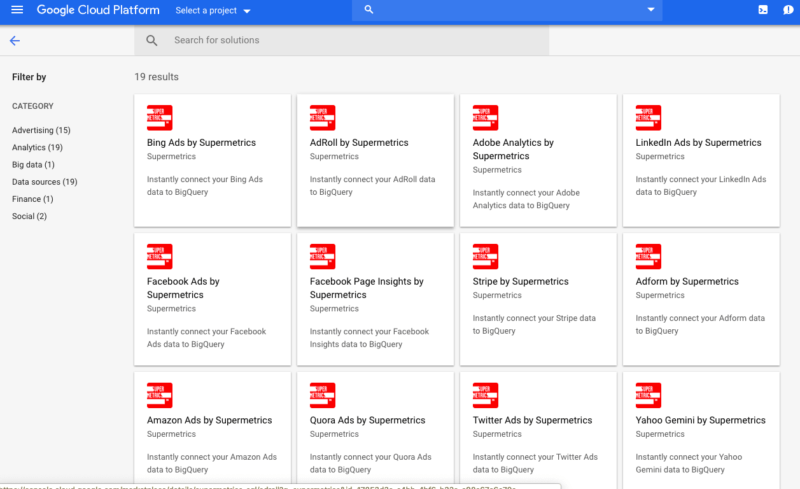Click the 19 results count text

pos(157,77)
